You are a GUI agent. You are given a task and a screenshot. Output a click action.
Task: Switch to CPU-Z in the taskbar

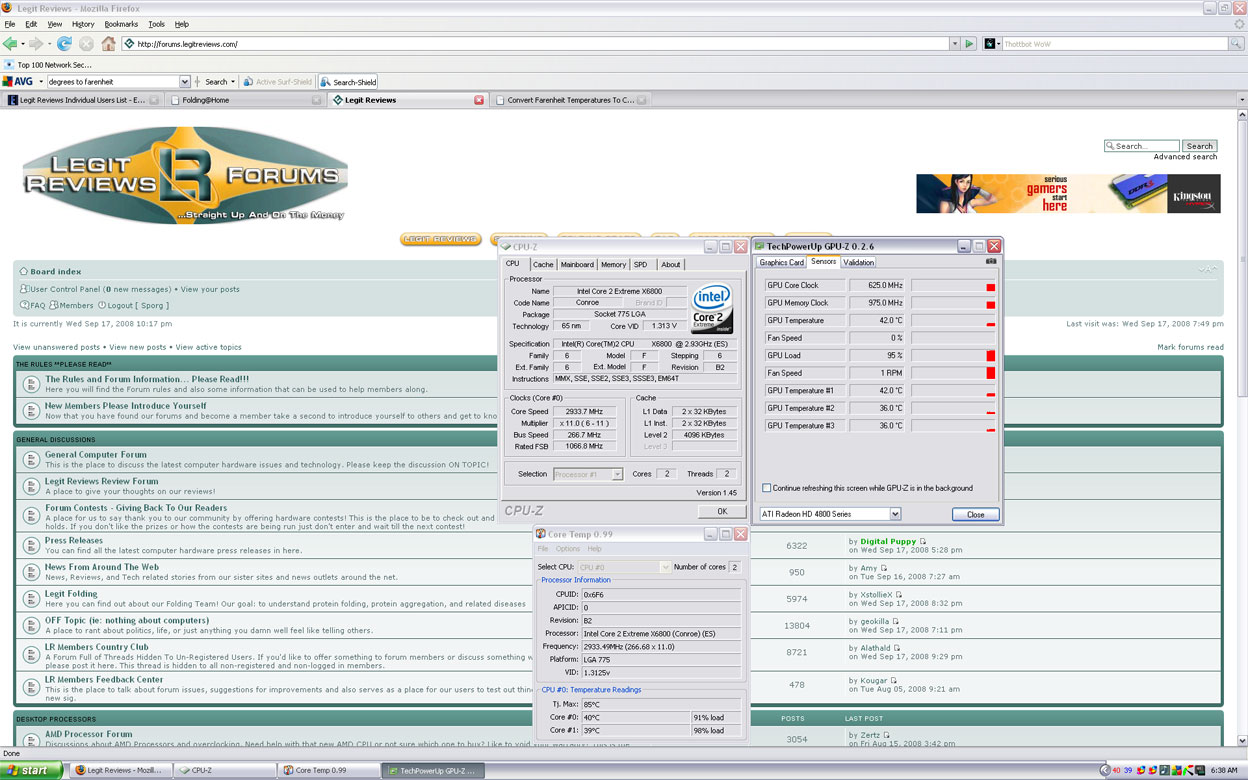(226, 771)
